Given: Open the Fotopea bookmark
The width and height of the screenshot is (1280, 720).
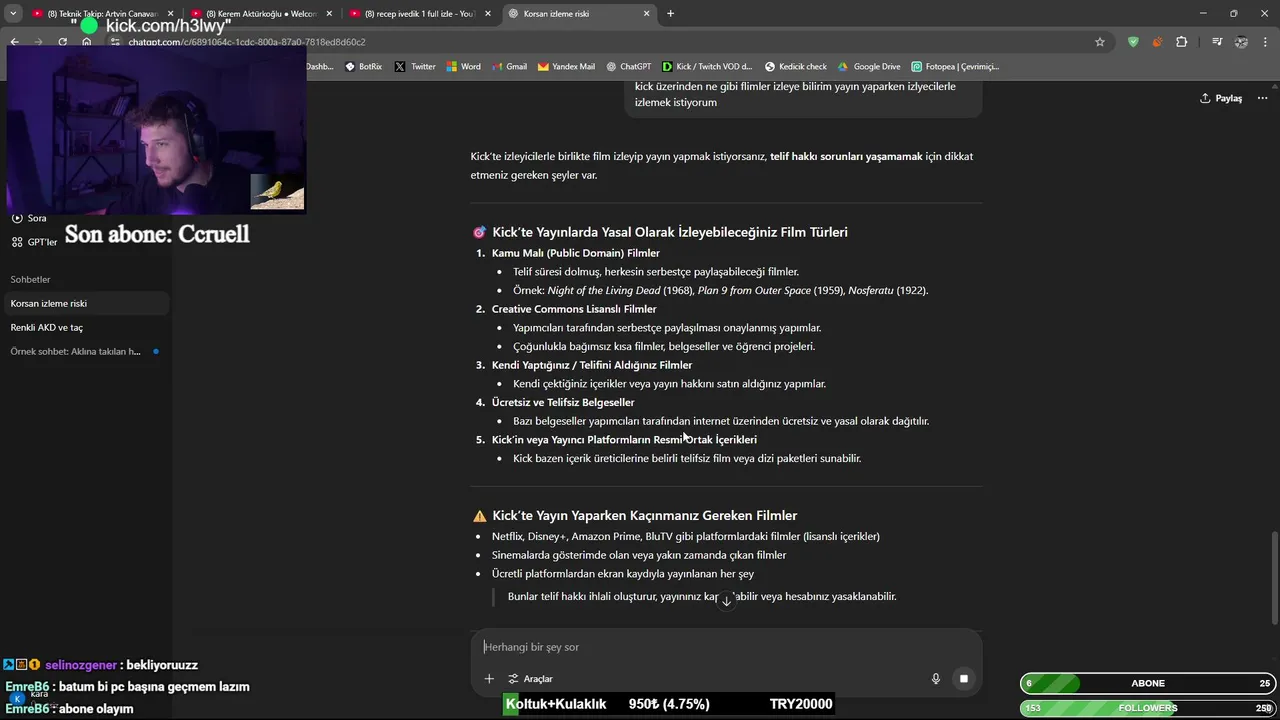Looking at the screenshot, I should (955, 67).
